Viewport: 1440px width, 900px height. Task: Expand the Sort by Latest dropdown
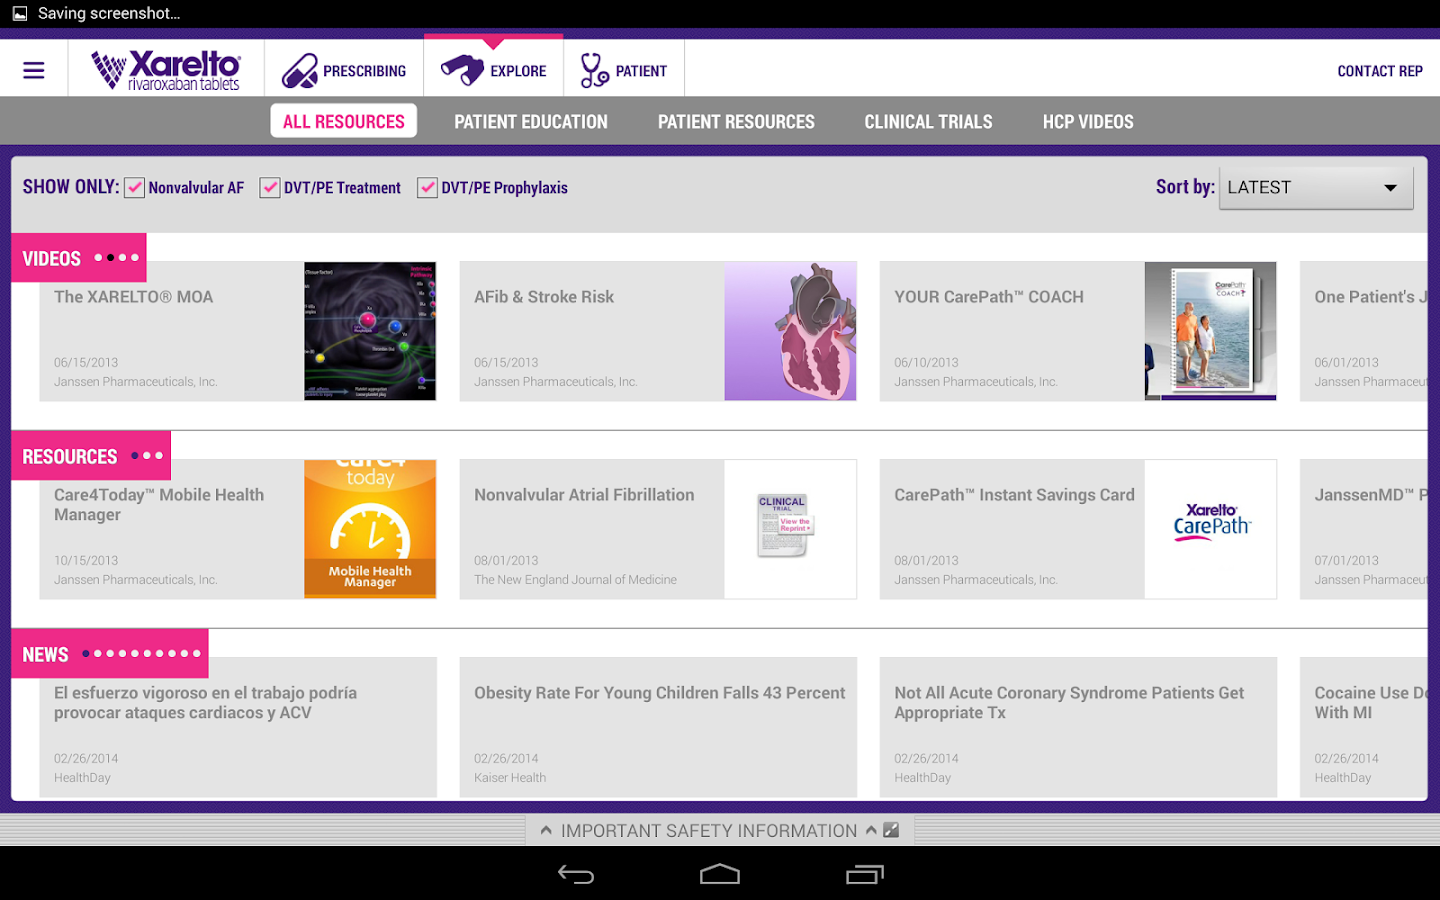click(1316, 187)
